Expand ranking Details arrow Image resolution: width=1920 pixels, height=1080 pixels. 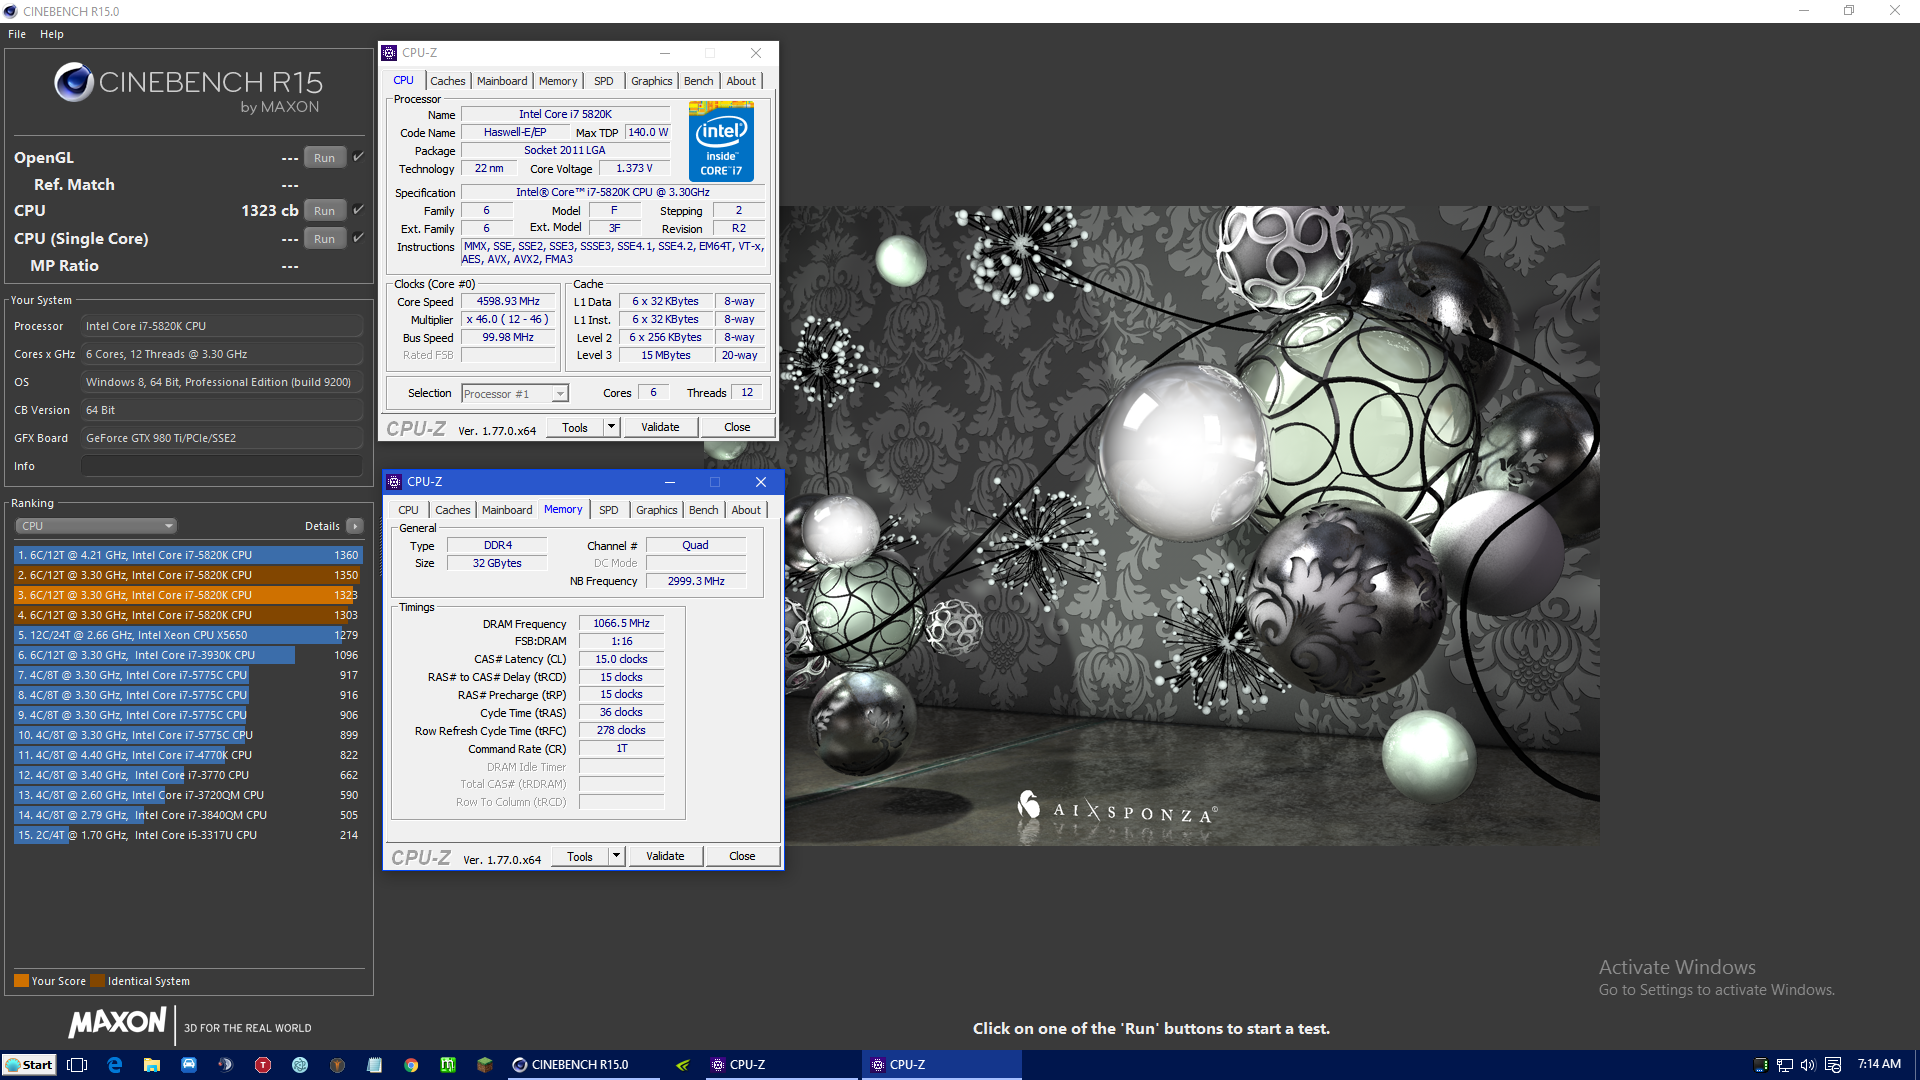point(355,526)
